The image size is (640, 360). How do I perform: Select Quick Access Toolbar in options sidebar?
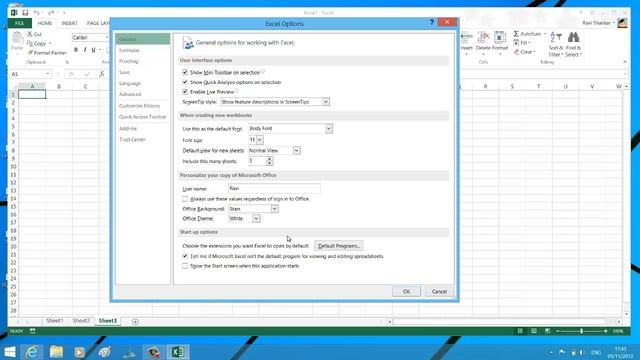click(142, 117)
